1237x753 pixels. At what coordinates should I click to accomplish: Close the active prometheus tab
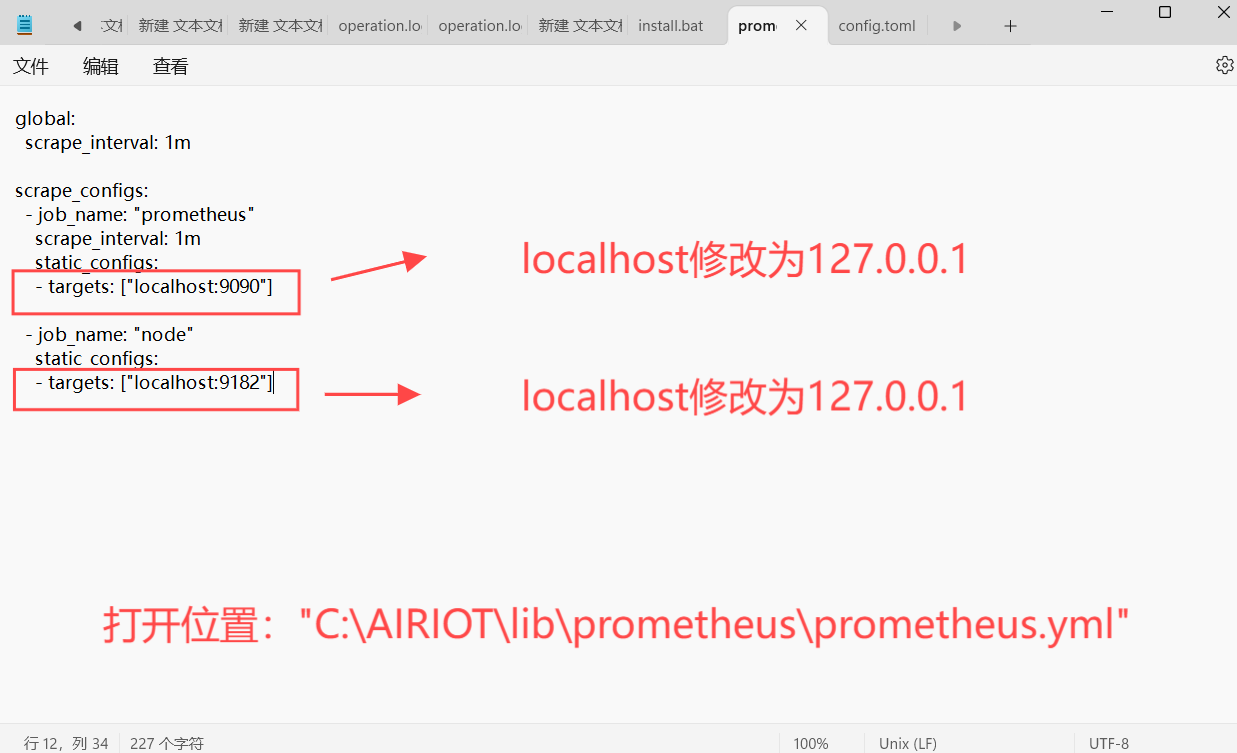click(x=801, y=26)
